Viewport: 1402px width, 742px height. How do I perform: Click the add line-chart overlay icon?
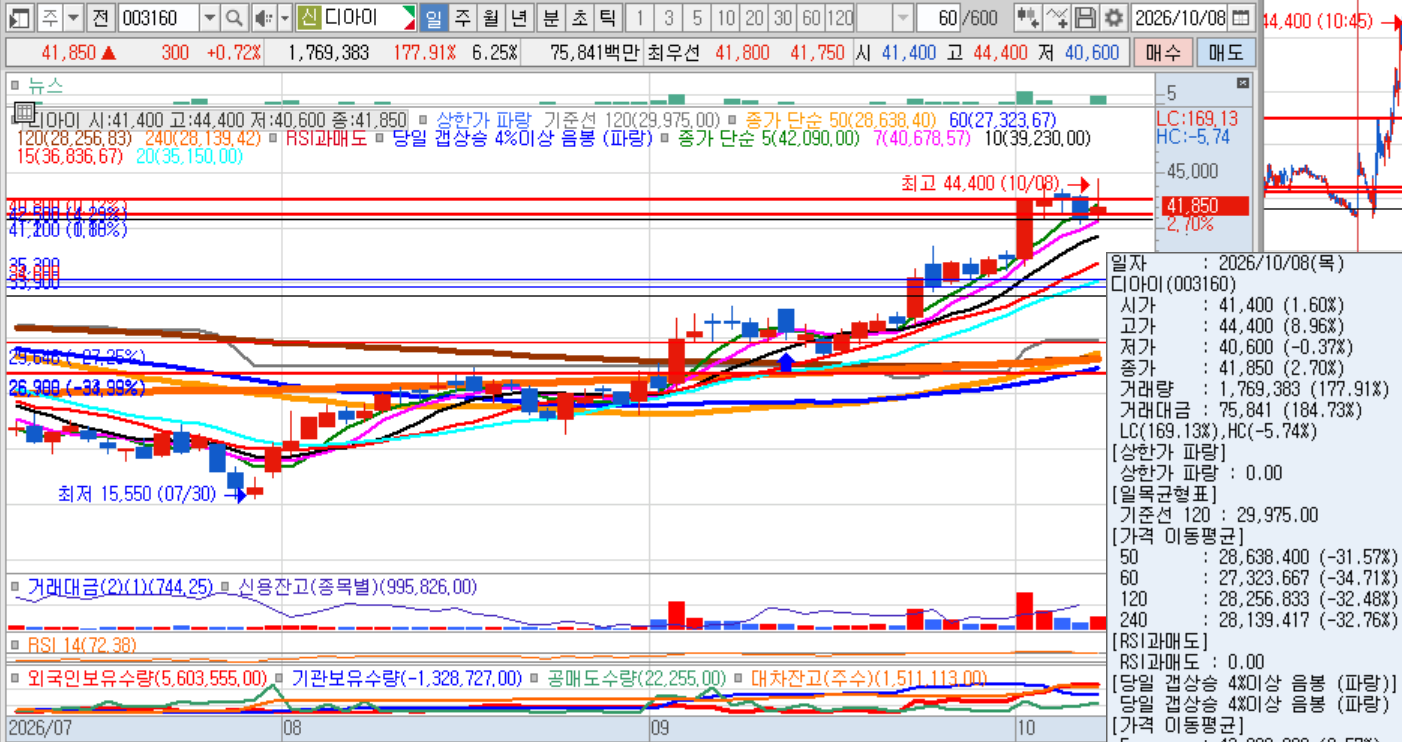[1057, 17]
